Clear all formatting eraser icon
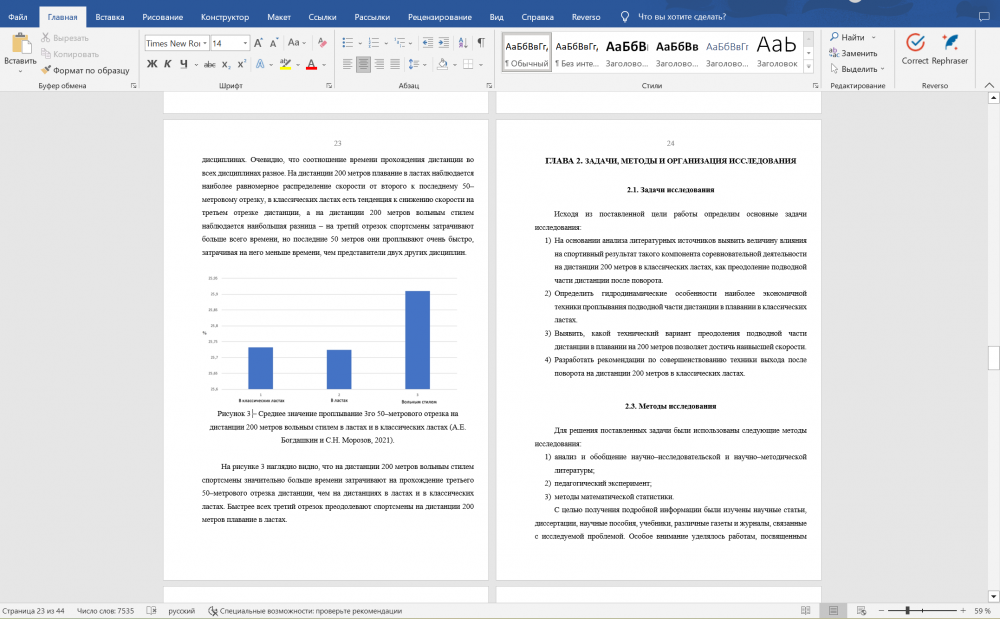Screen dimensions: 1000x619 point(322,43)
